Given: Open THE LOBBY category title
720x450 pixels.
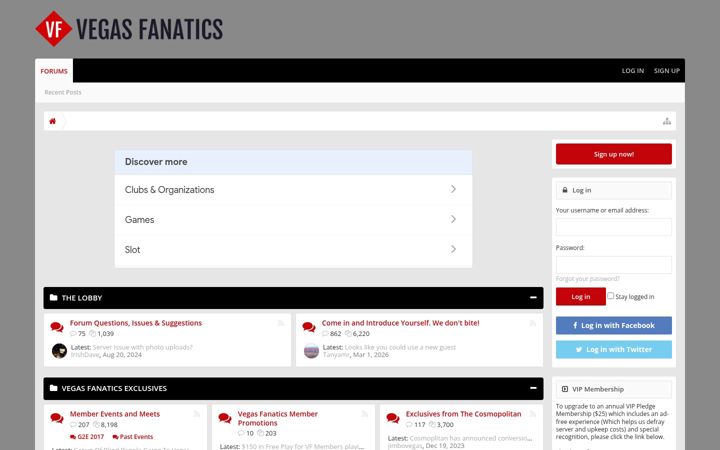Looking at the screenshot, I should (82, 298).
